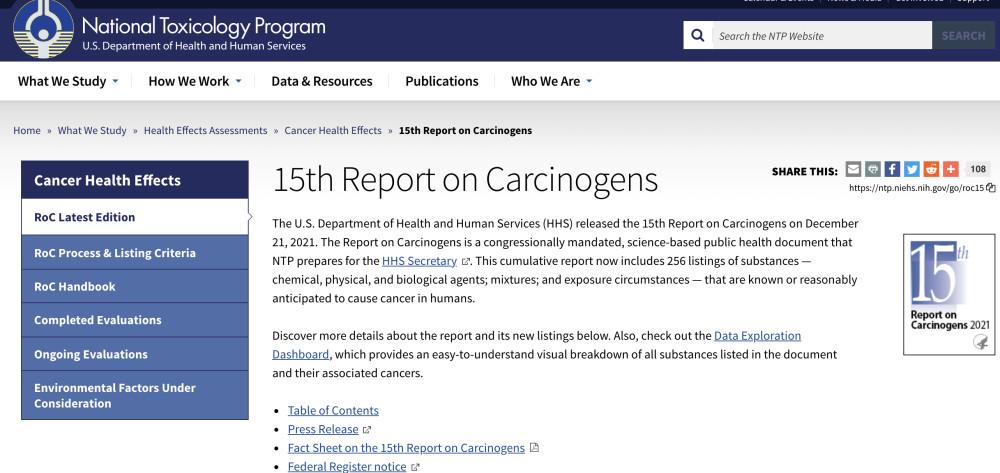Image resolution: width=1000 pixels, height=473 pixels.
Task: Open RoC Handbook in sidebar
Action: [x=135, y=286]
